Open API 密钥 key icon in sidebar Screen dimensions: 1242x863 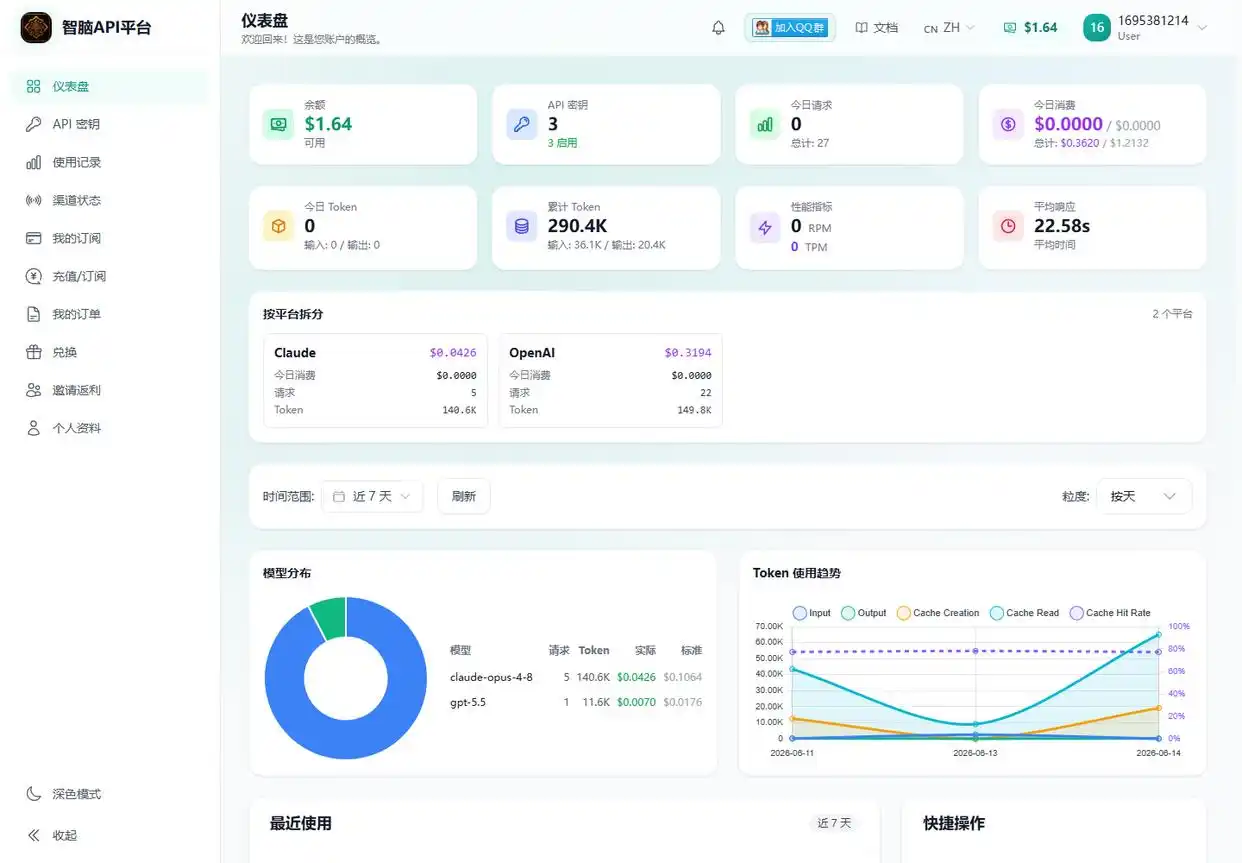pos(33,124)
